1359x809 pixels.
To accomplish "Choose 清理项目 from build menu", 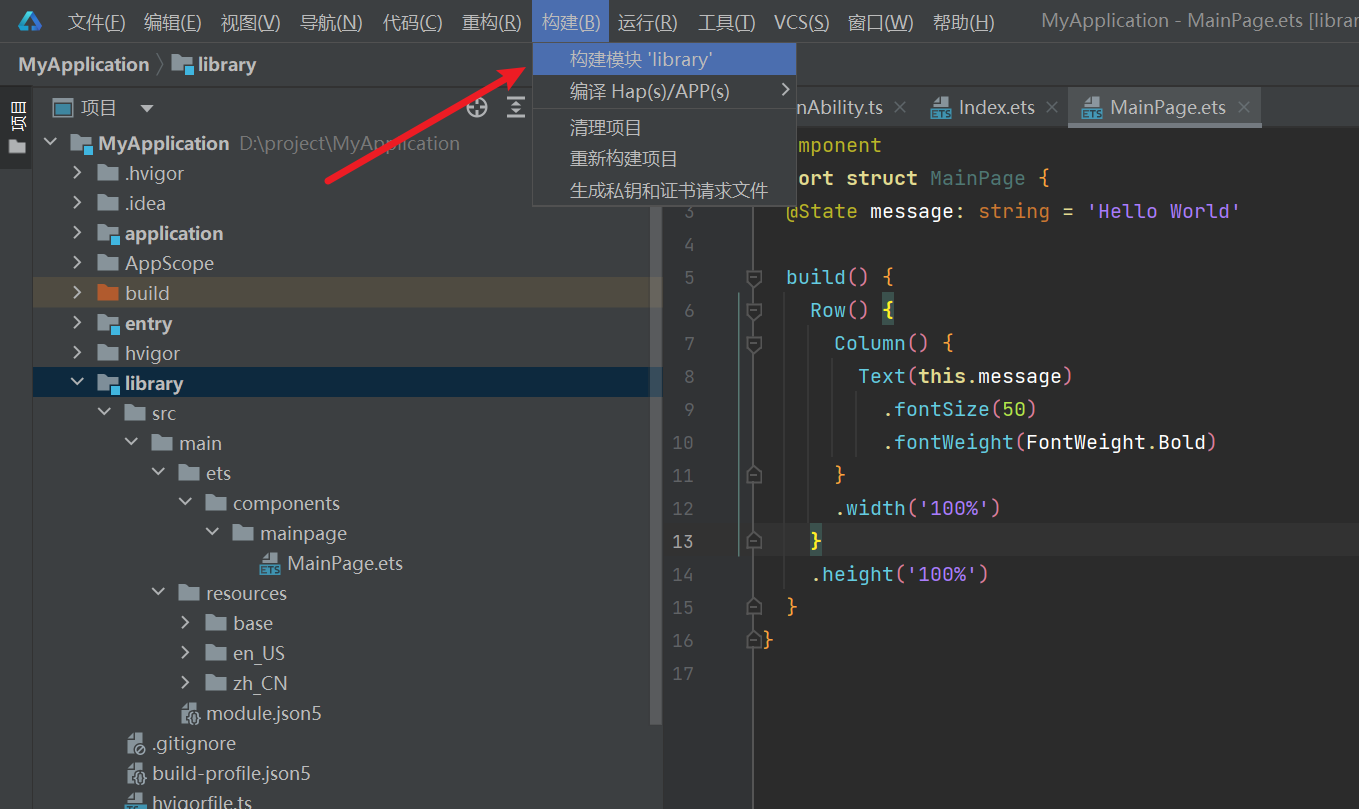I will coord(664,128).
